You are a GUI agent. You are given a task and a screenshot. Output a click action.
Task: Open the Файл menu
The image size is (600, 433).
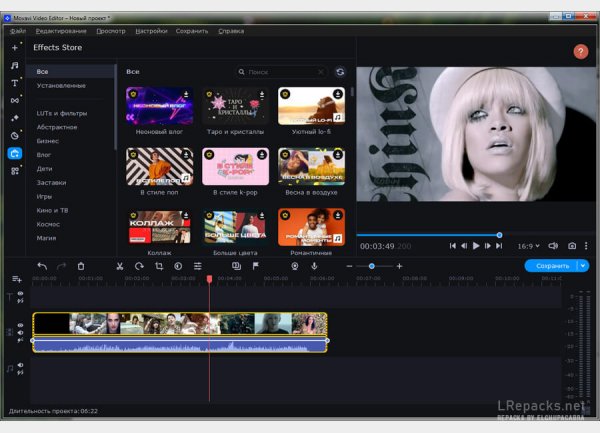(18, 31)
